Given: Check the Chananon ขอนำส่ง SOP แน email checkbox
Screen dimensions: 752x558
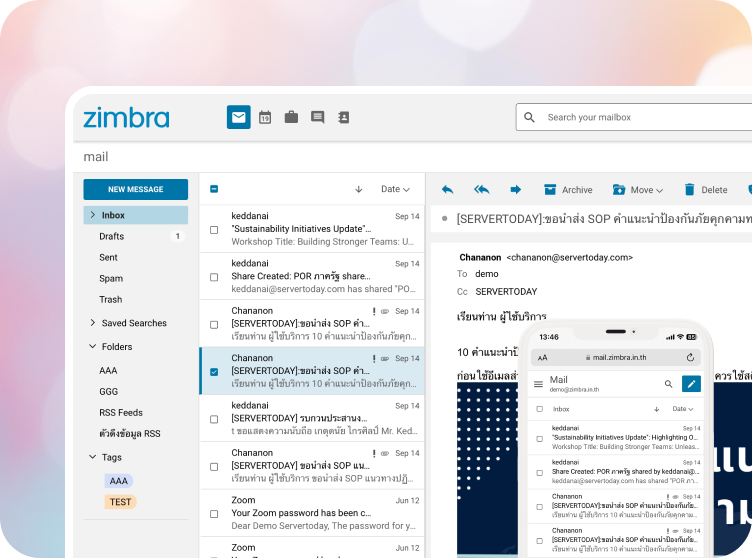Looking at the screenshot, I should click(x=214, y=467).
